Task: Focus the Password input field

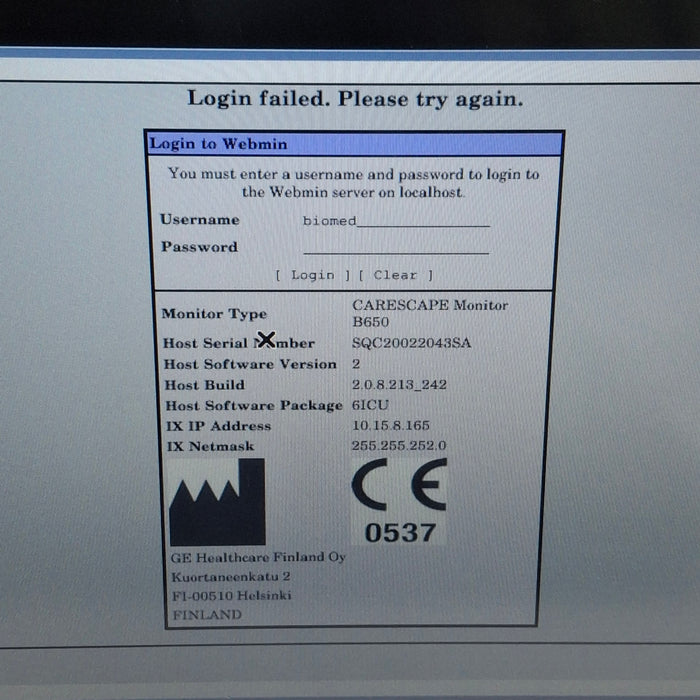Action: coord(396,248)
